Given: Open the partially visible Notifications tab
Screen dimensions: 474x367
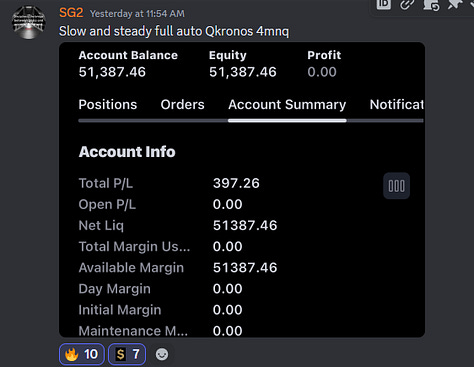Looking at the screenshot, I should 397,105.
